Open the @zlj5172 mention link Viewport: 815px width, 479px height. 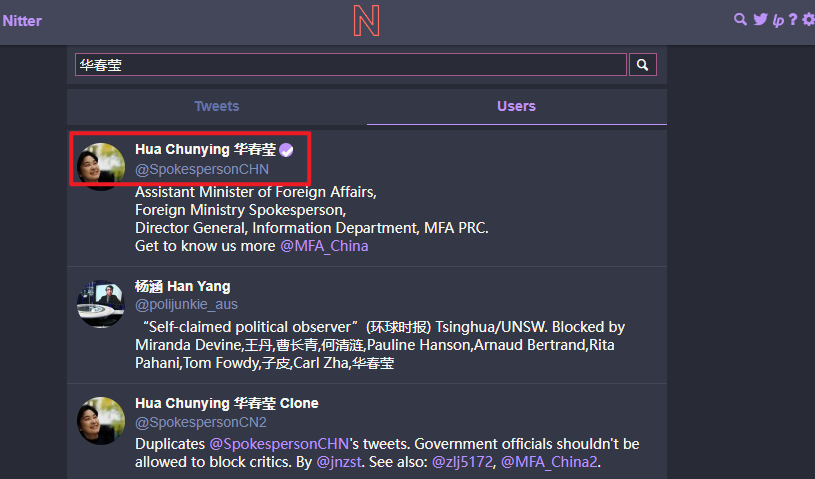(x=462, y=462)
